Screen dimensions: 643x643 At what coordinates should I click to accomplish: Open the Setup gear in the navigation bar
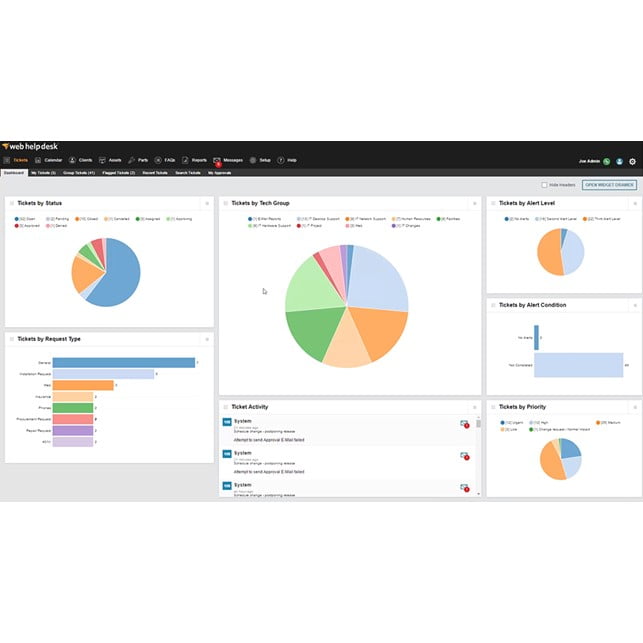253,160
